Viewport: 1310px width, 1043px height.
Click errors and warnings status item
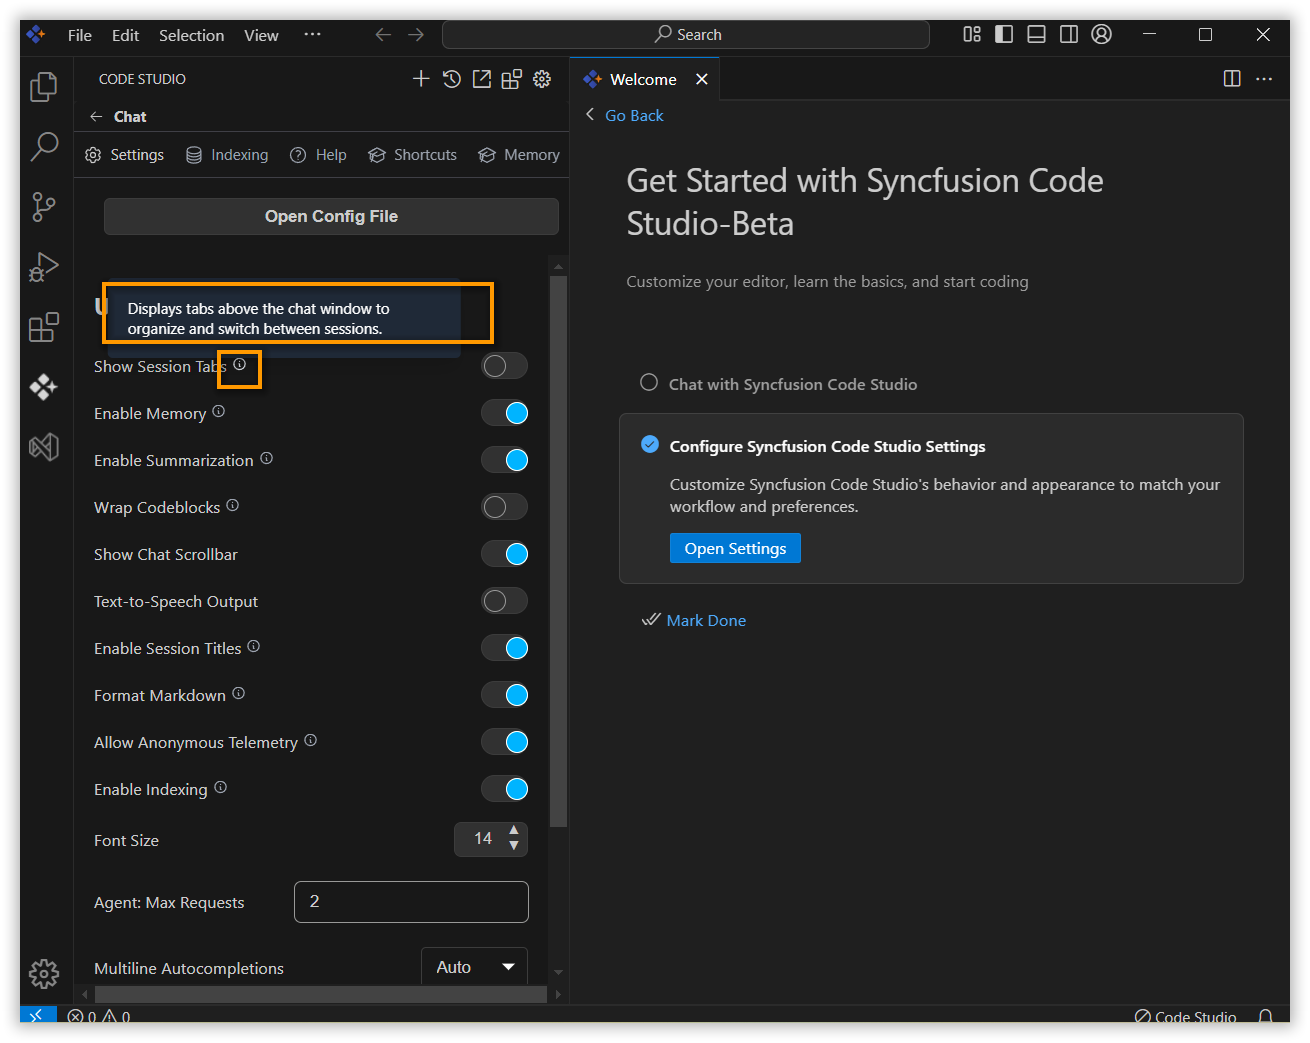[x=98, y=1016]
